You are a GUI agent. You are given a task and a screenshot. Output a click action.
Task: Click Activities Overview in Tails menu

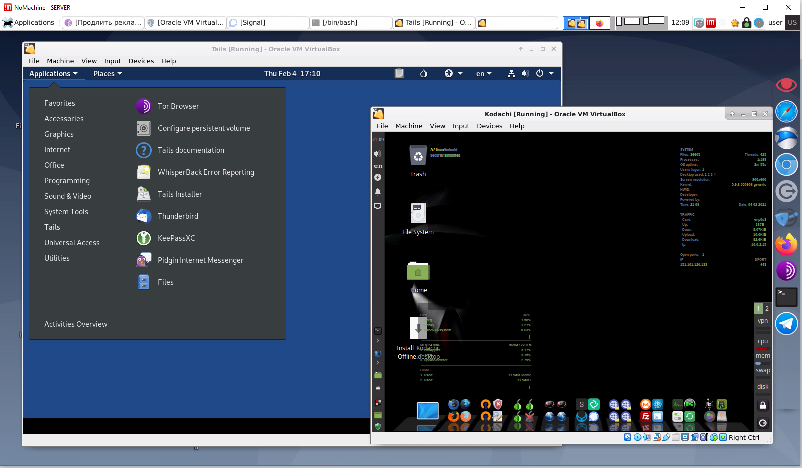point(76,324)
